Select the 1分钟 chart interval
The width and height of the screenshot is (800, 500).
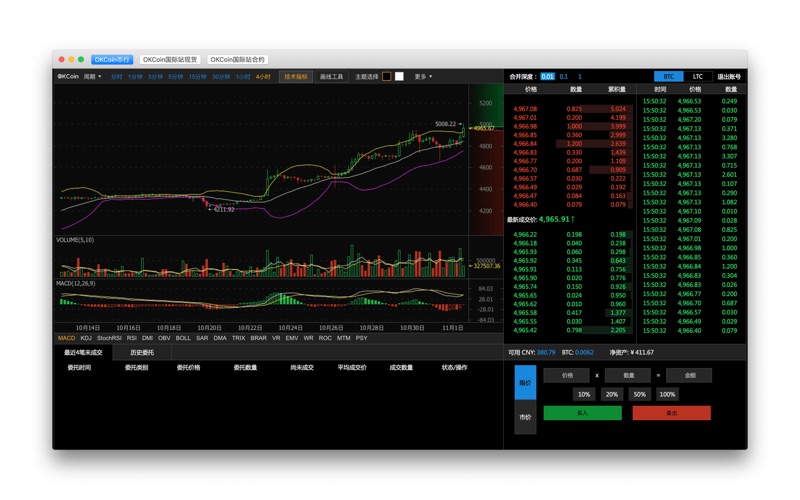coord(135,77)
